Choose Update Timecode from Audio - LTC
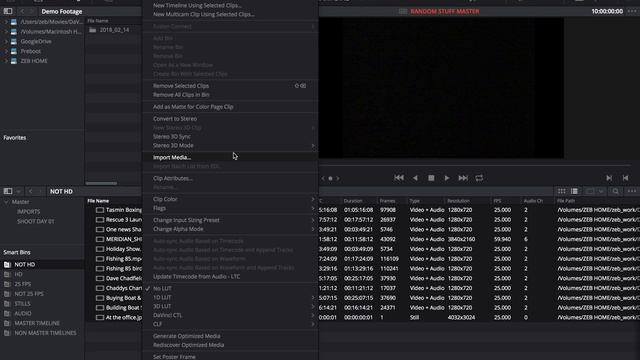This screenshot has width=640, height=360. pyautogui.click(x=196, y=277)
